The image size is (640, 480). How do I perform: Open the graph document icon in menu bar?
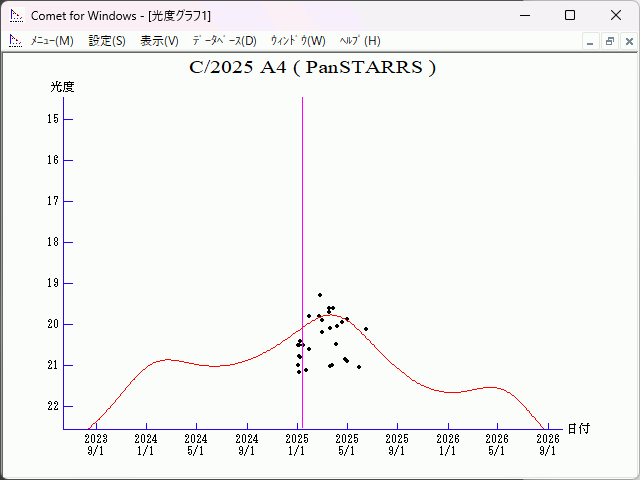pos(15,41)
